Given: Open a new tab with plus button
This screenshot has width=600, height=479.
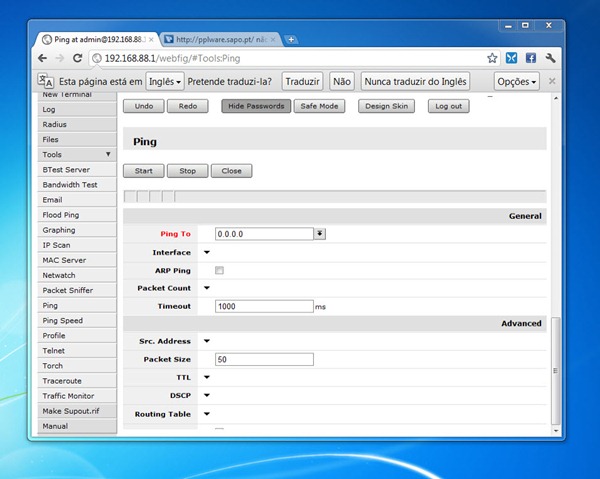Looking at the screenshot, I should pos(291,39).
